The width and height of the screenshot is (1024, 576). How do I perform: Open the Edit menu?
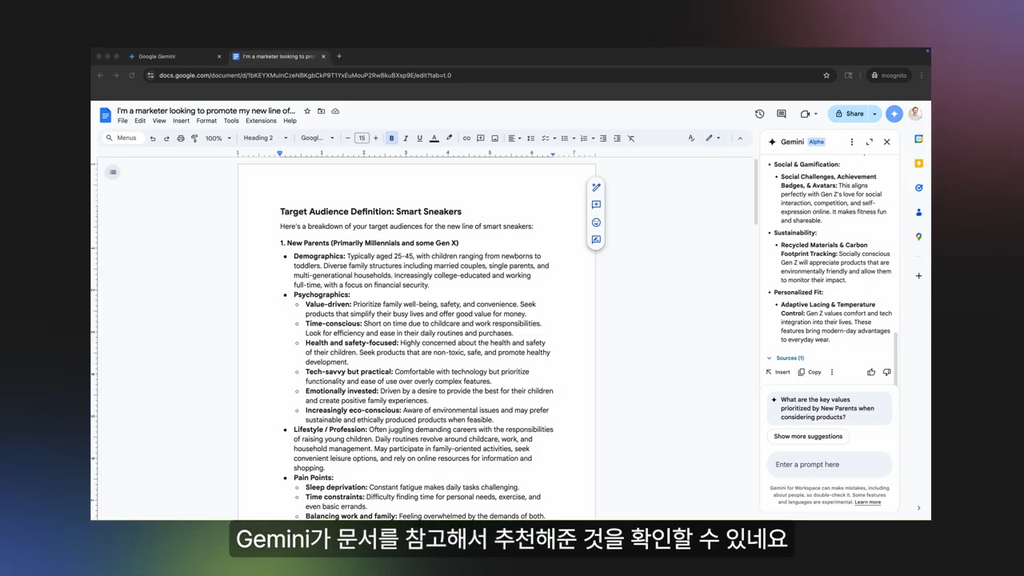click(x=140, y=121)
